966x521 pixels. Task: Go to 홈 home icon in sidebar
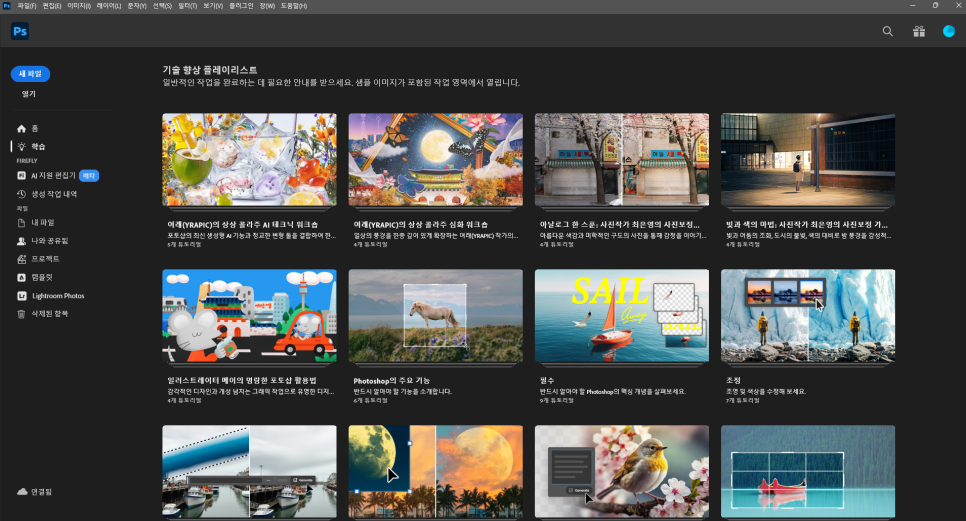[x=22, y=129]
